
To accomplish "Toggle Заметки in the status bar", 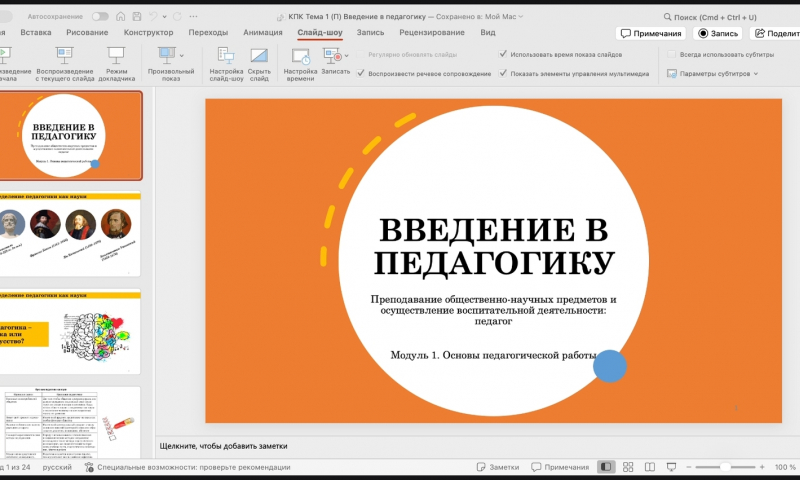I will click(497, 467).
